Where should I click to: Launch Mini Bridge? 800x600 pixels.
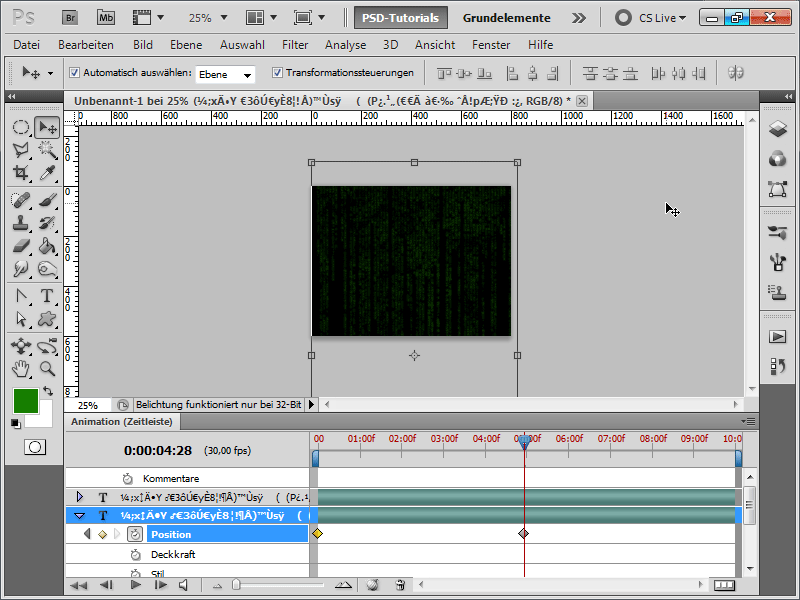[x=106, y=18]
